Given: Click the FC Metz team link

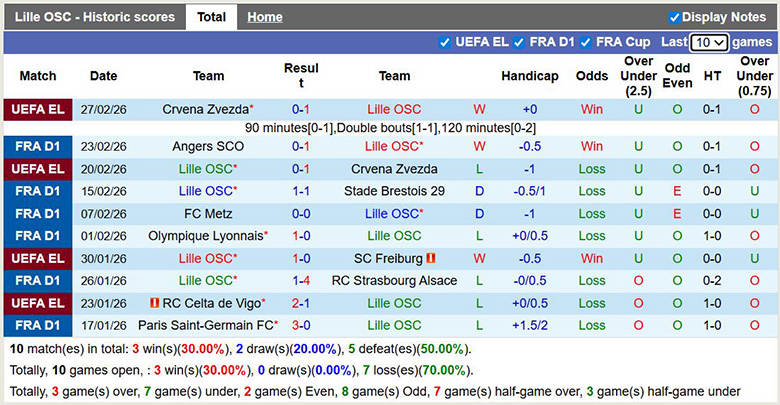Looking at the screenshot, I should point(208,213).
